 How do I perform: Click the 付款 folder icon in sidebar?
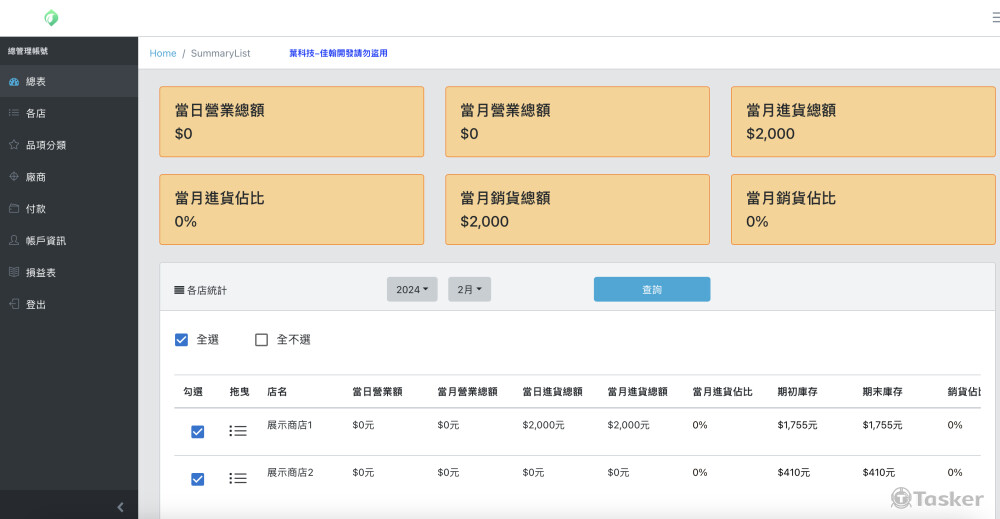click(14, 209)
